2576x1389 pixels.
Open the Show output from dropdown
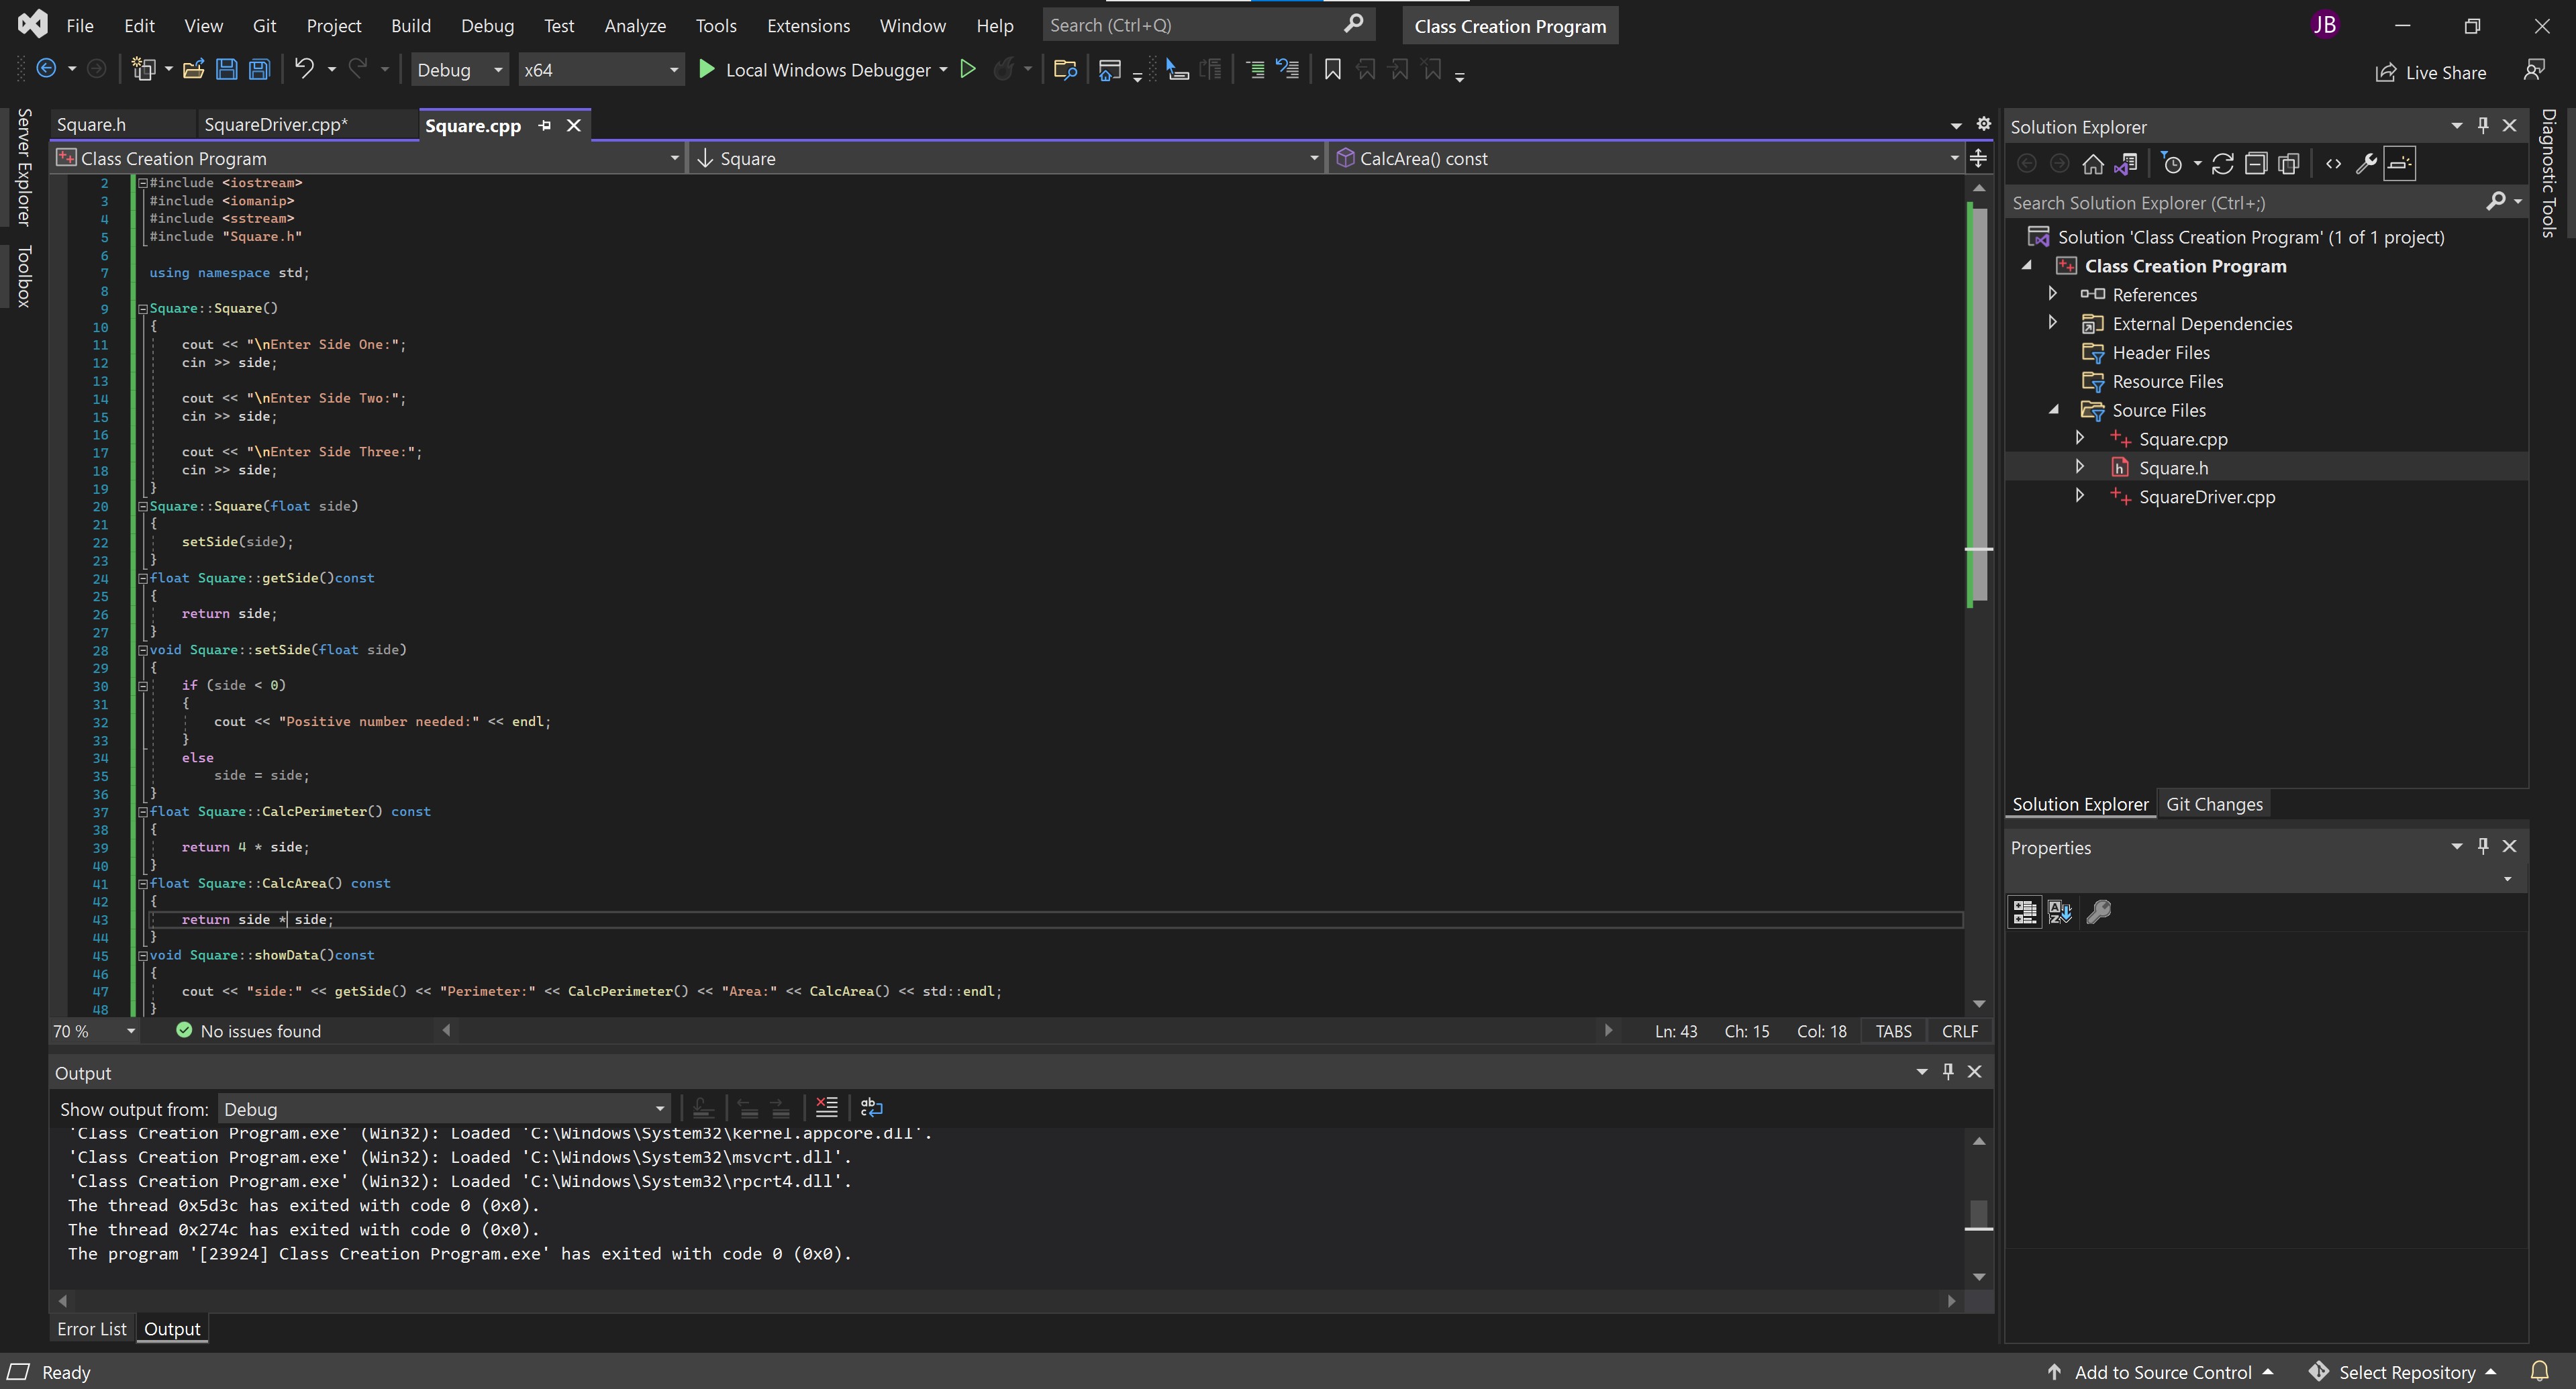[x=444, y=1109]
